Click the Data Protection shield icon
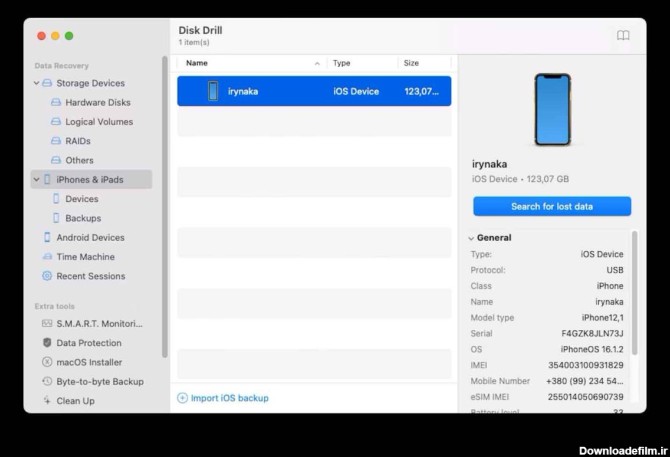This screenshot has height=457, width=670. (x=47, y=343)
